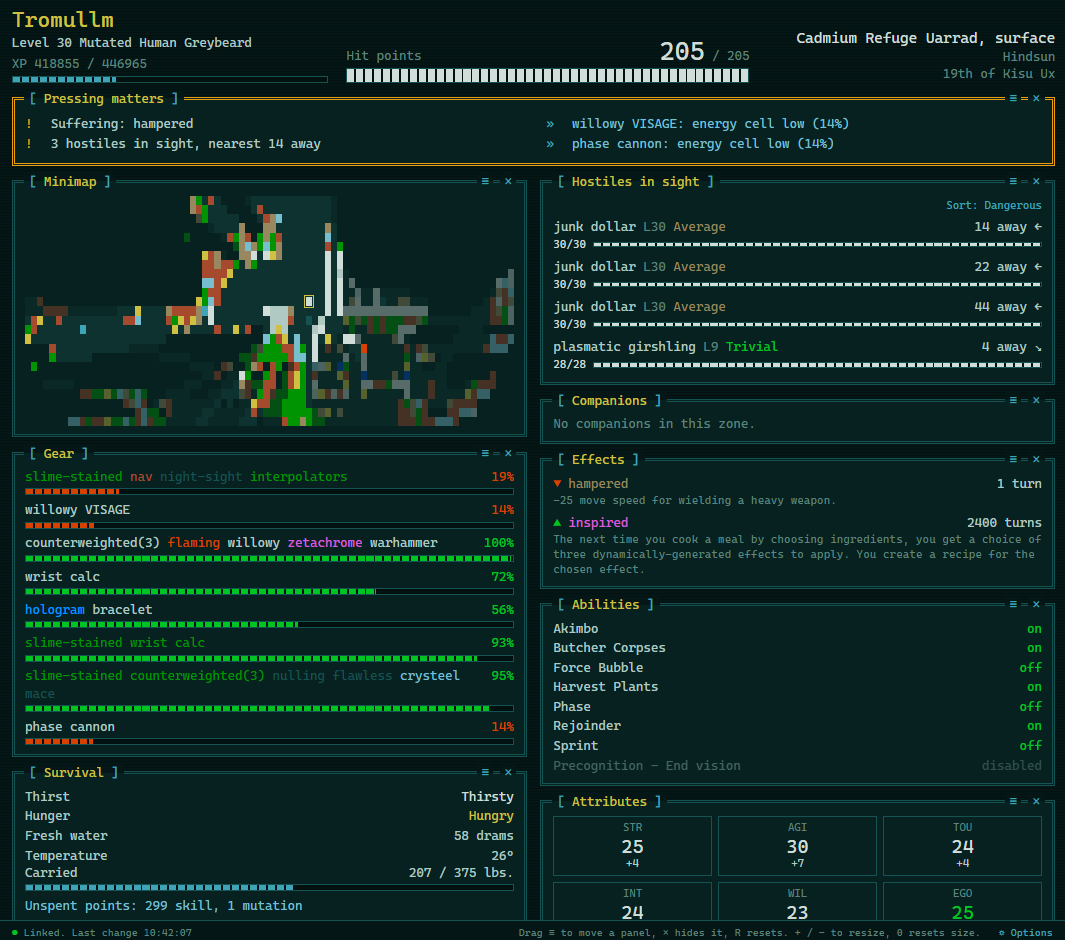Click the location text Cadmium Refuge Uarrad, surface
Screen dimensions: 1065x940
click(926, 38)
